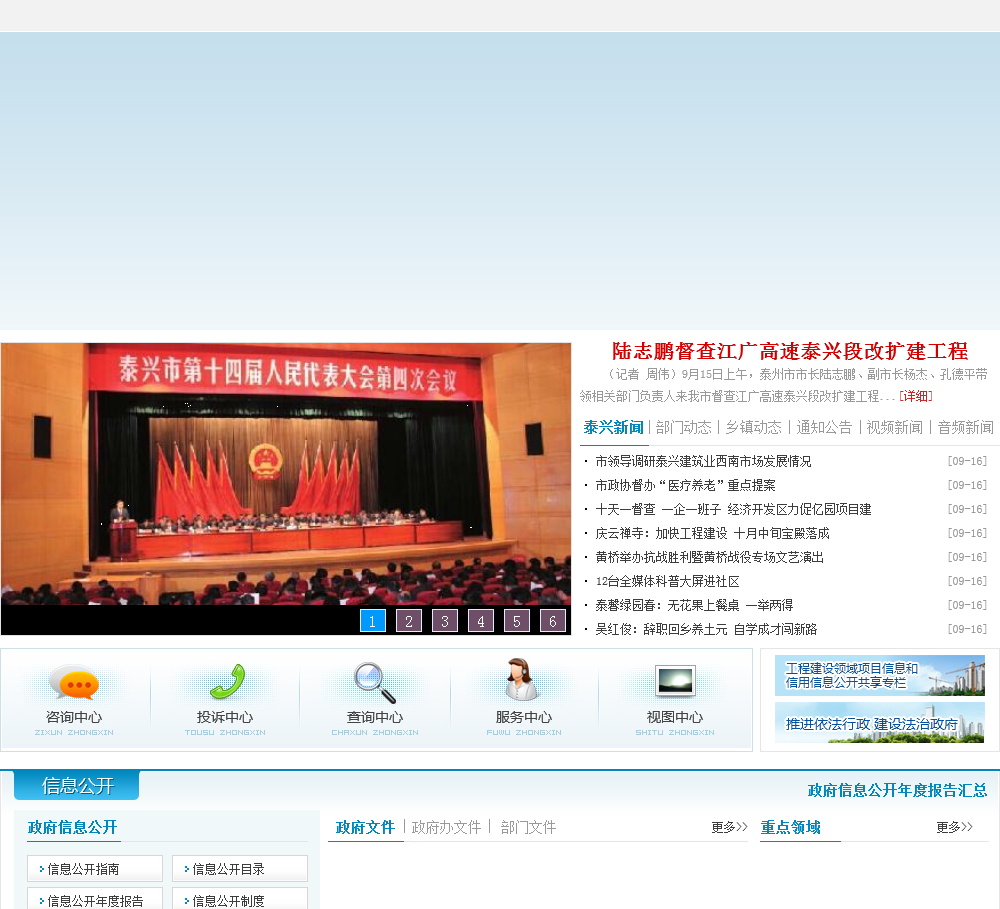The image size is (1000, 909).
Task: Select the 泰兴新闻 news tab
Action: coord(614,427)
